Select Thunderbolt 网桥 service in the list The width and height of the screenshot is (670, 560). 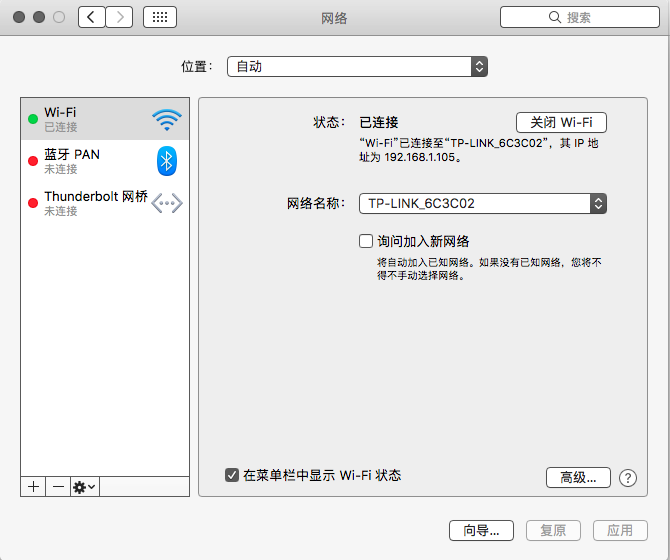pos(105,203)
